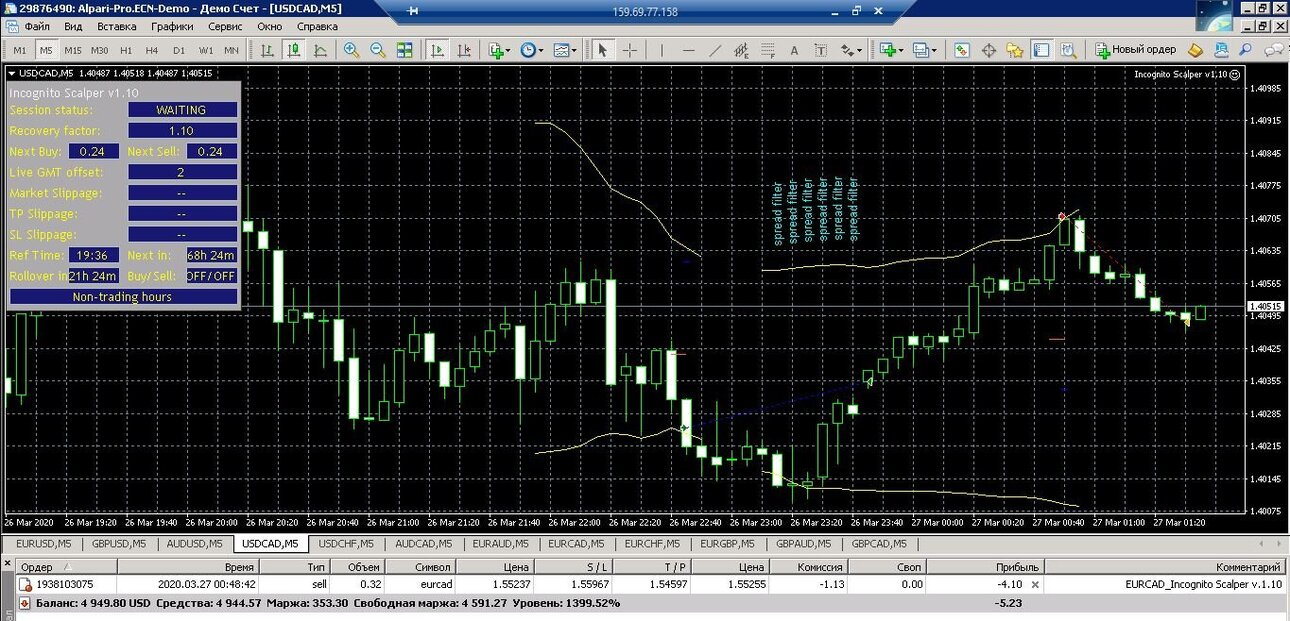Click the Recovery factor value 1.10
The image size is (1290, 621).
point(182,131)
